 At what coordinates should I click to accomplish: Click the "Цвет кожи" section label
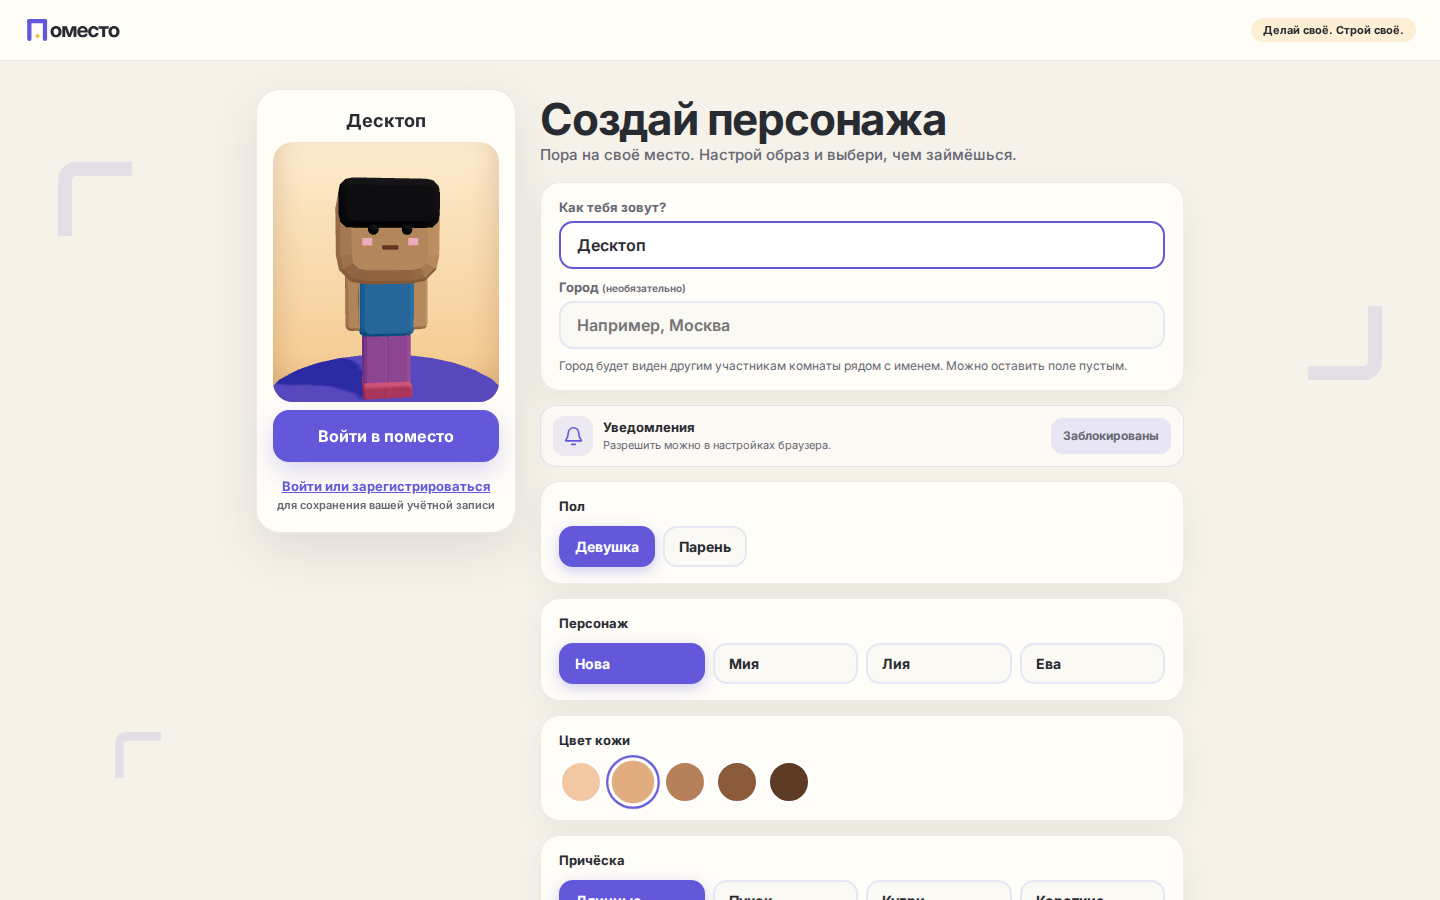(594, 740)
